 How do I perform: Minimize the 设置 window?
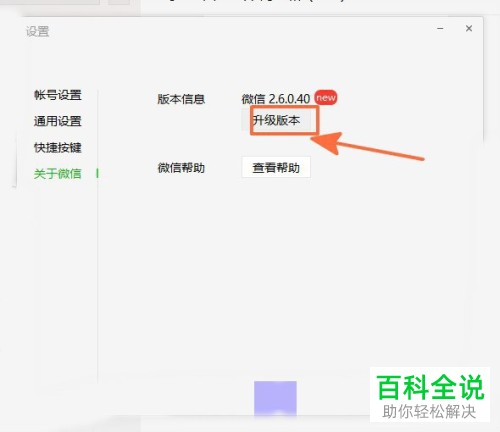pos(440,29)
